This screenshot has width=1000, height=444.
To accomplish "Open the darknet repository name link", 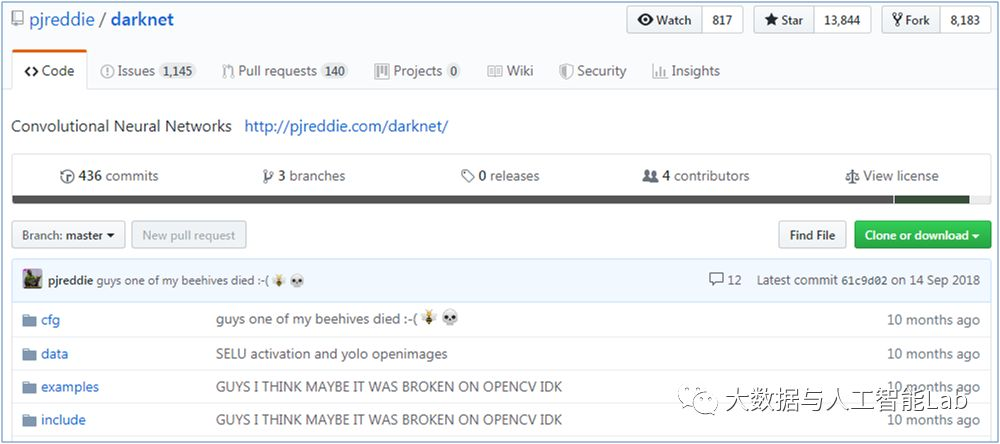I will coord(142,20).
